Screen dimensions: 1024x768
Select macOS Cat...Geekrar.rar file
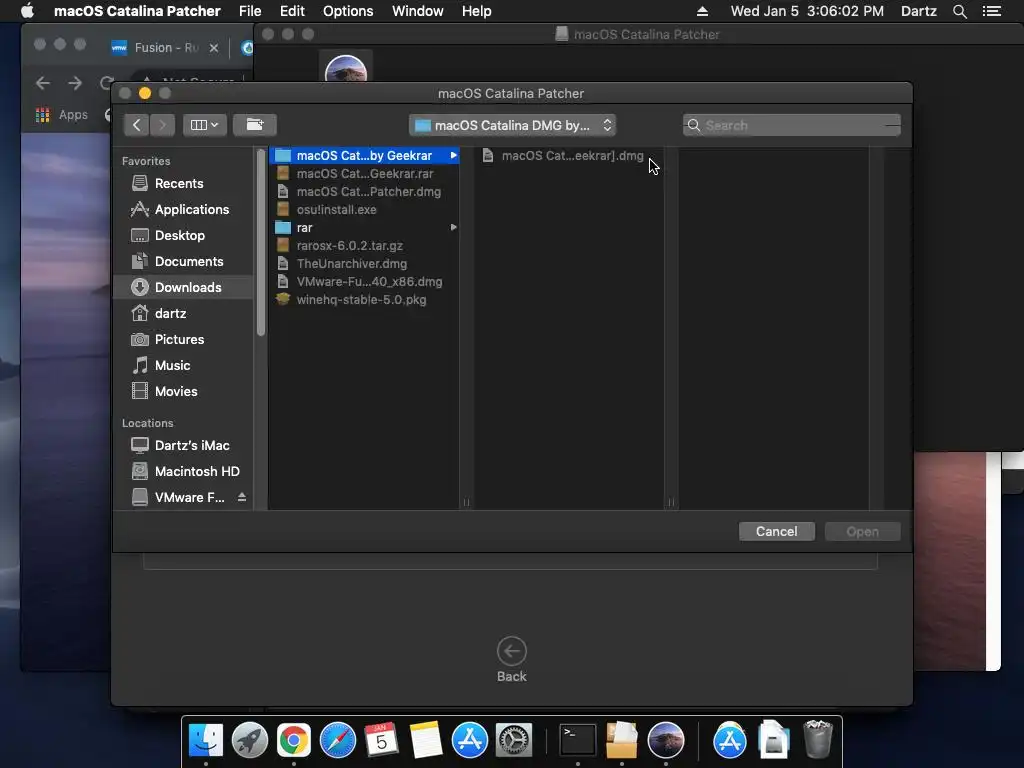tap(364, 174)
